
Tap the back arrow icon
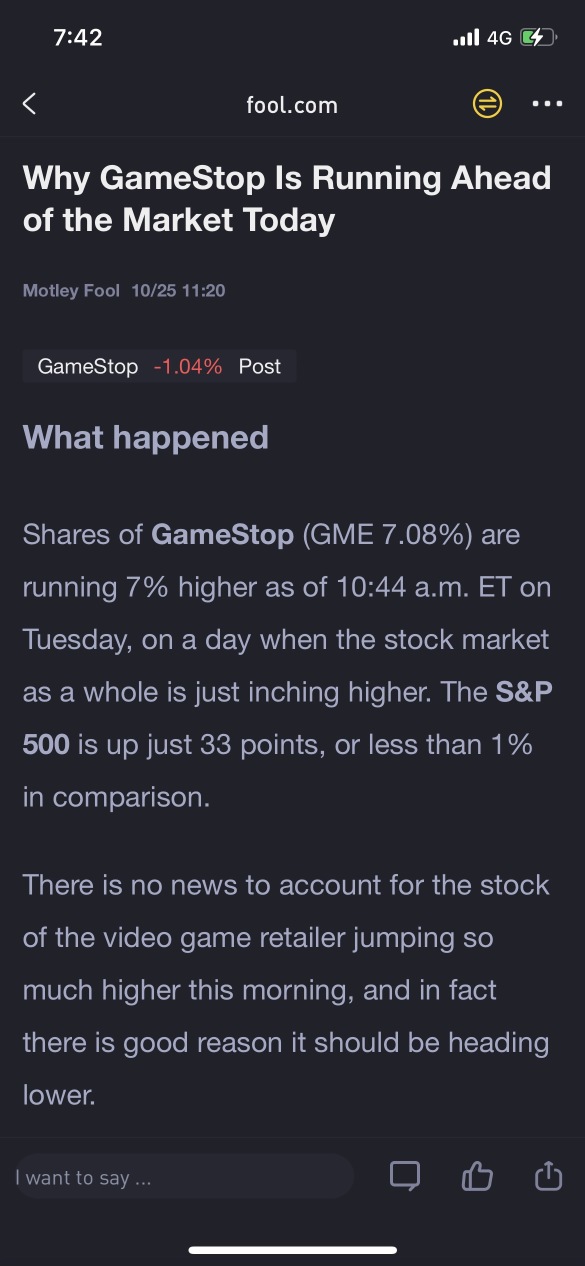coord(29,104)
